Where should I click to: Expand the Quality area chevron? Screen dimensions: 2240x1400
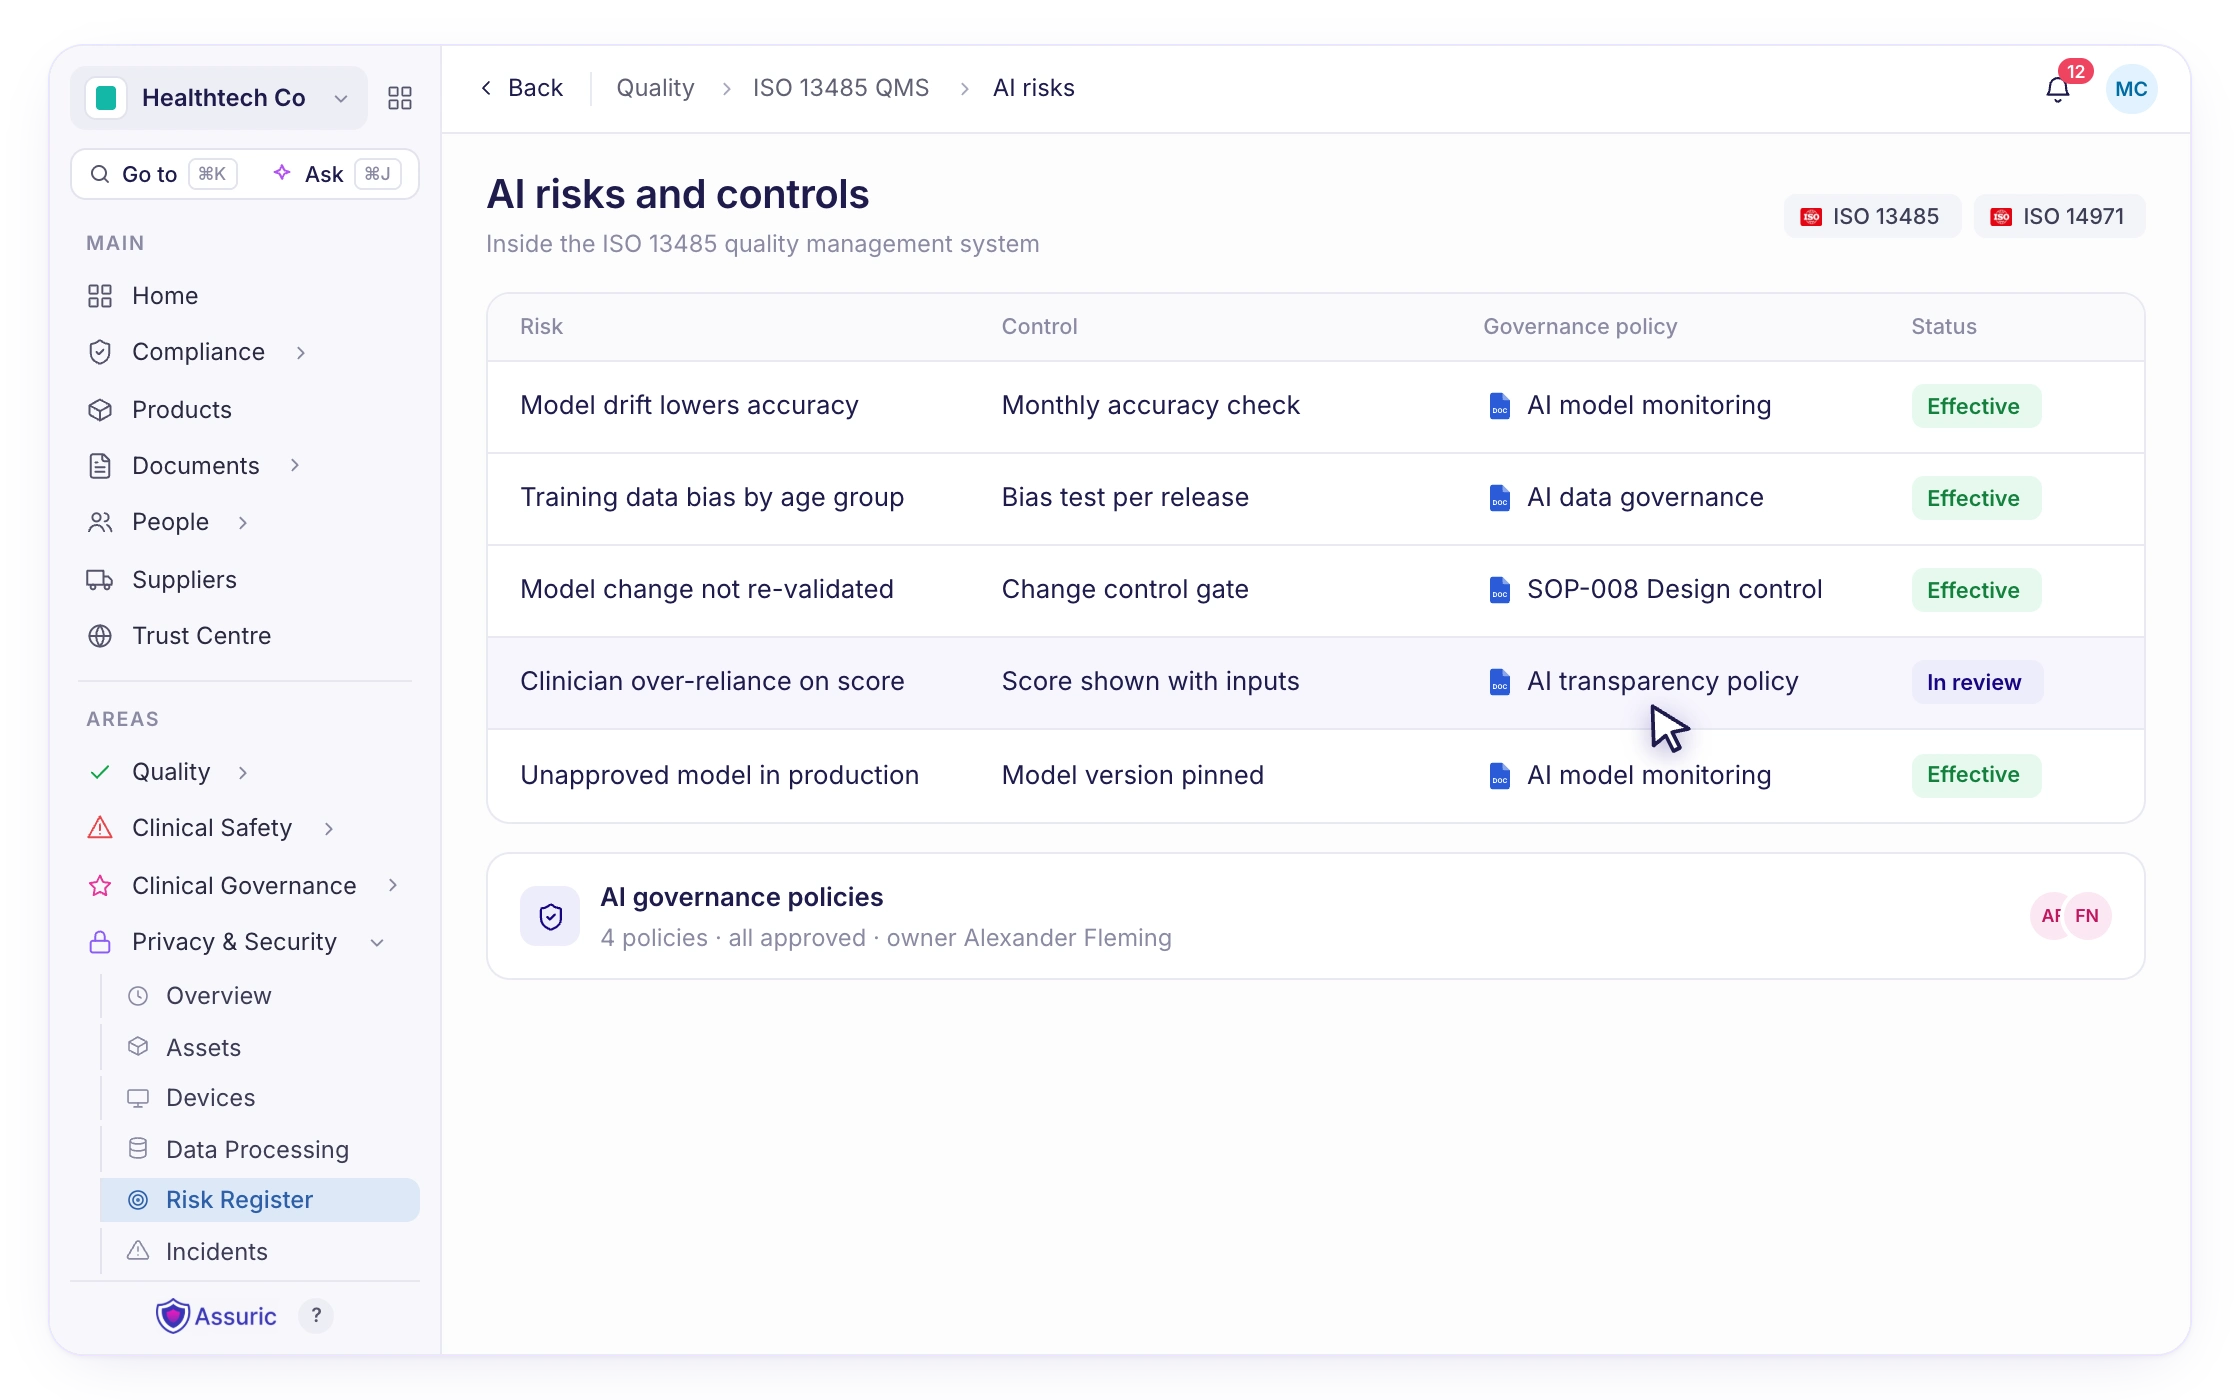tap(243, 773)
